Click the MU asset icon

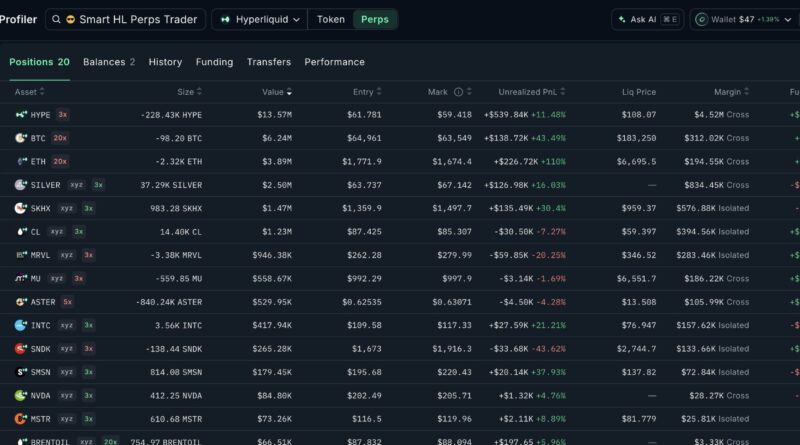coord(21,278)
